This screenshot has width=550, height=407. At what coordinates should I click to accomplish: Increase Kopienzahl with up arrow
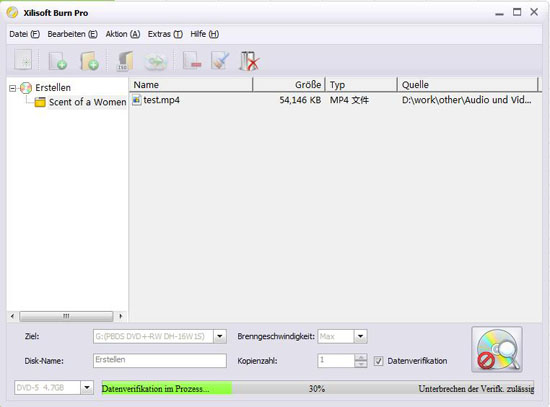tap(361, 357)
